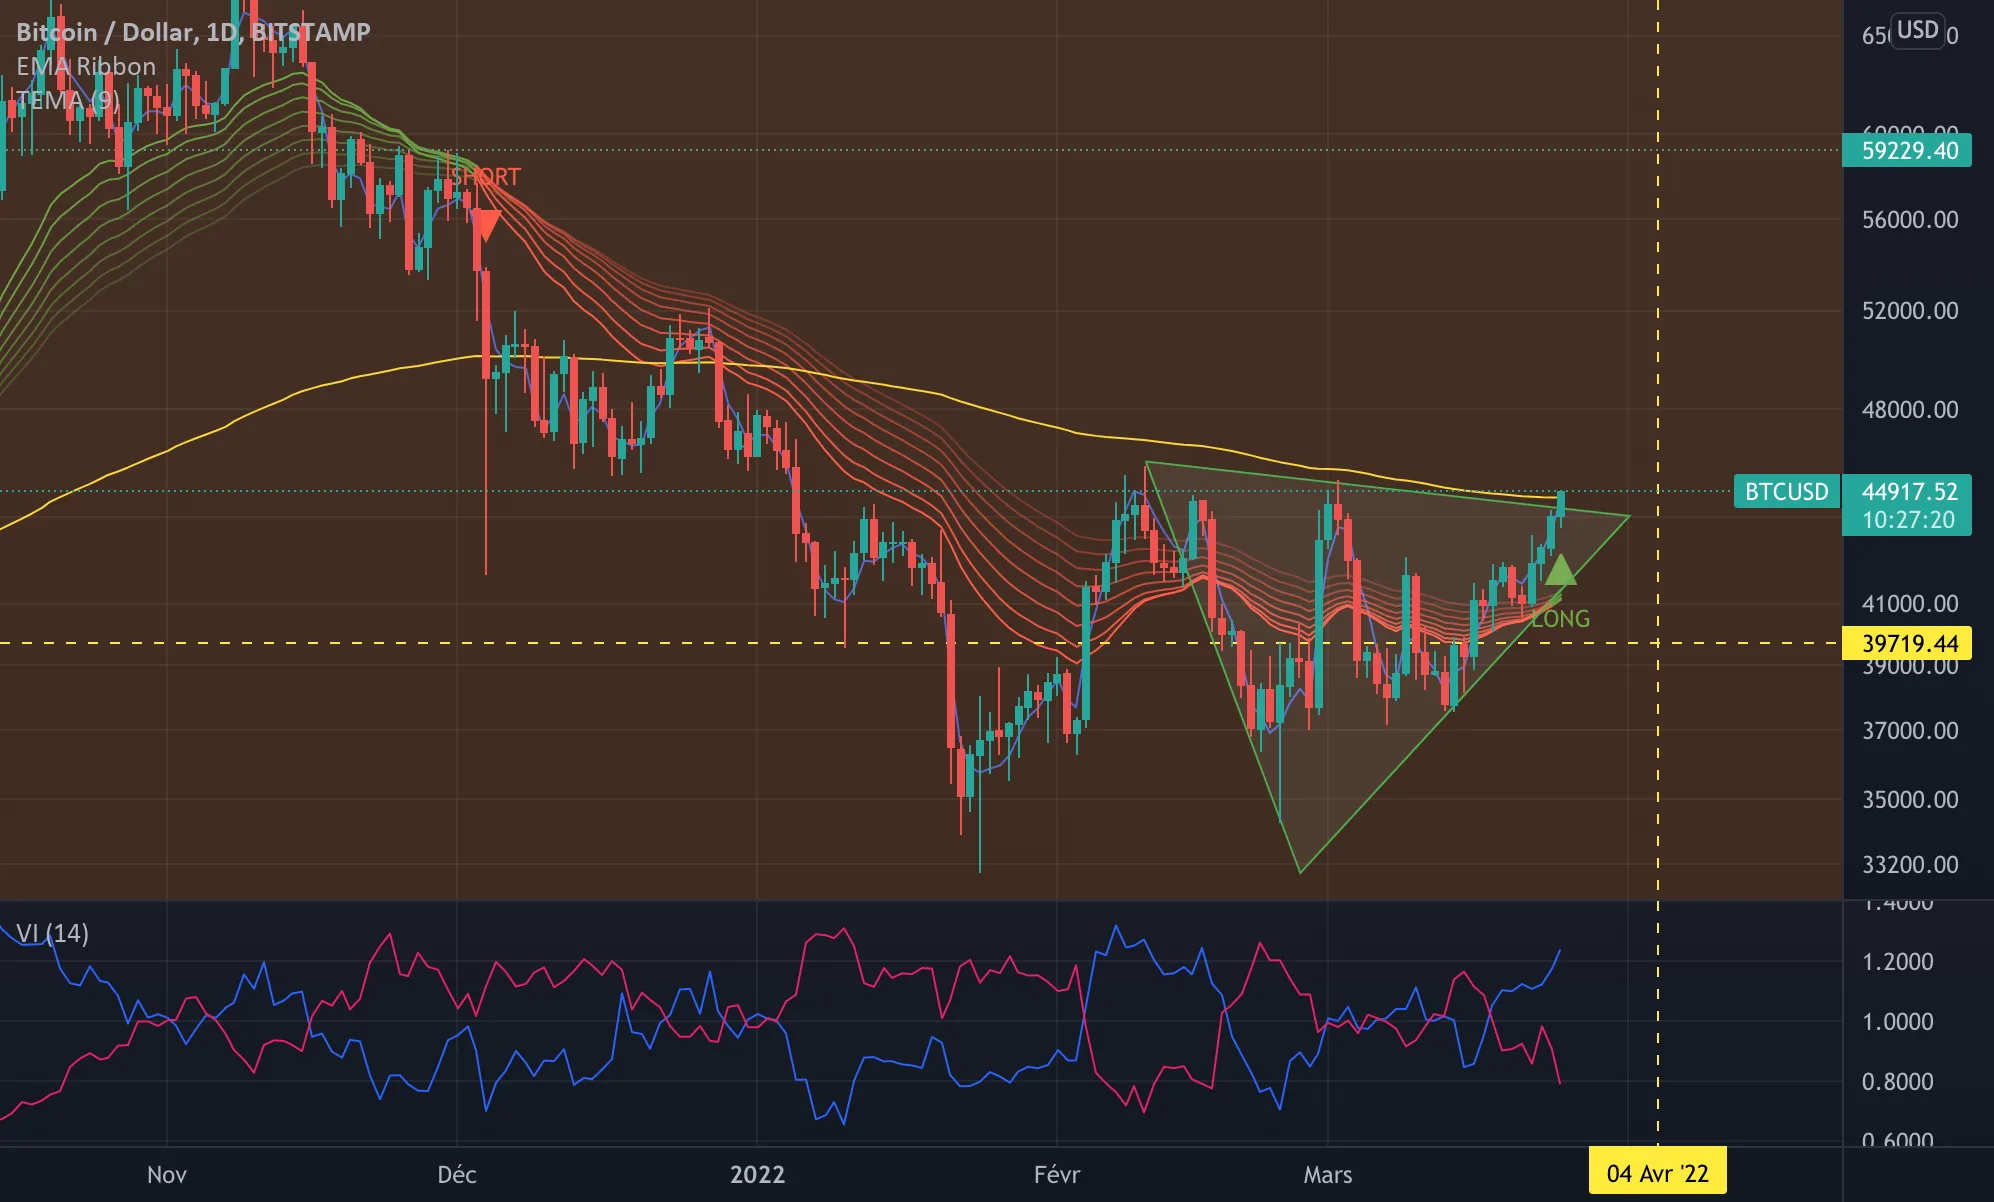Screen dimensions: 1994x1202
Task: Click the 59229.40 price label
Action: [x=1907, y=150]
